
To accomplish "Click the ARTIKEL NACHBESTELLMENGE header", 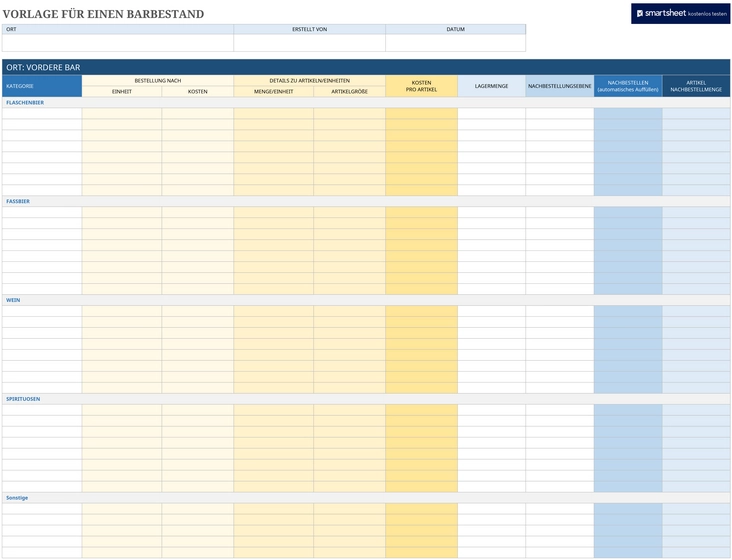I will (x=696, y=86).
